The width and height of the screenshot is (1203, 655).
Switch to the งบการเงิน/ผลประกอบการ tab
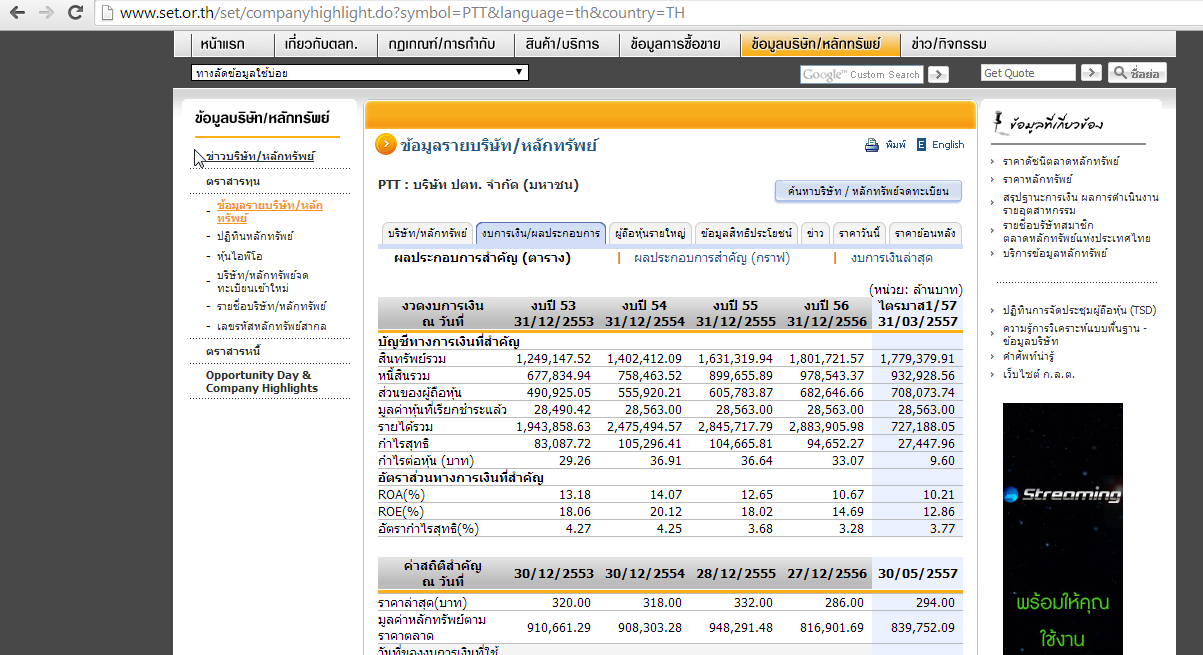coord(541,233)
